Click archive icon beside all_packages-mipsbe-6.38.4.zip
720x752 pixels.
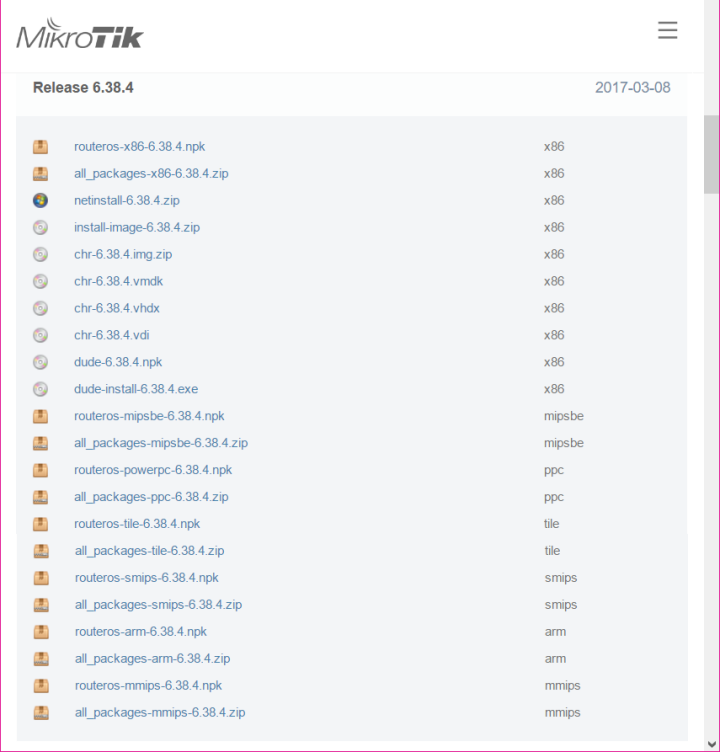click(40, 443)
